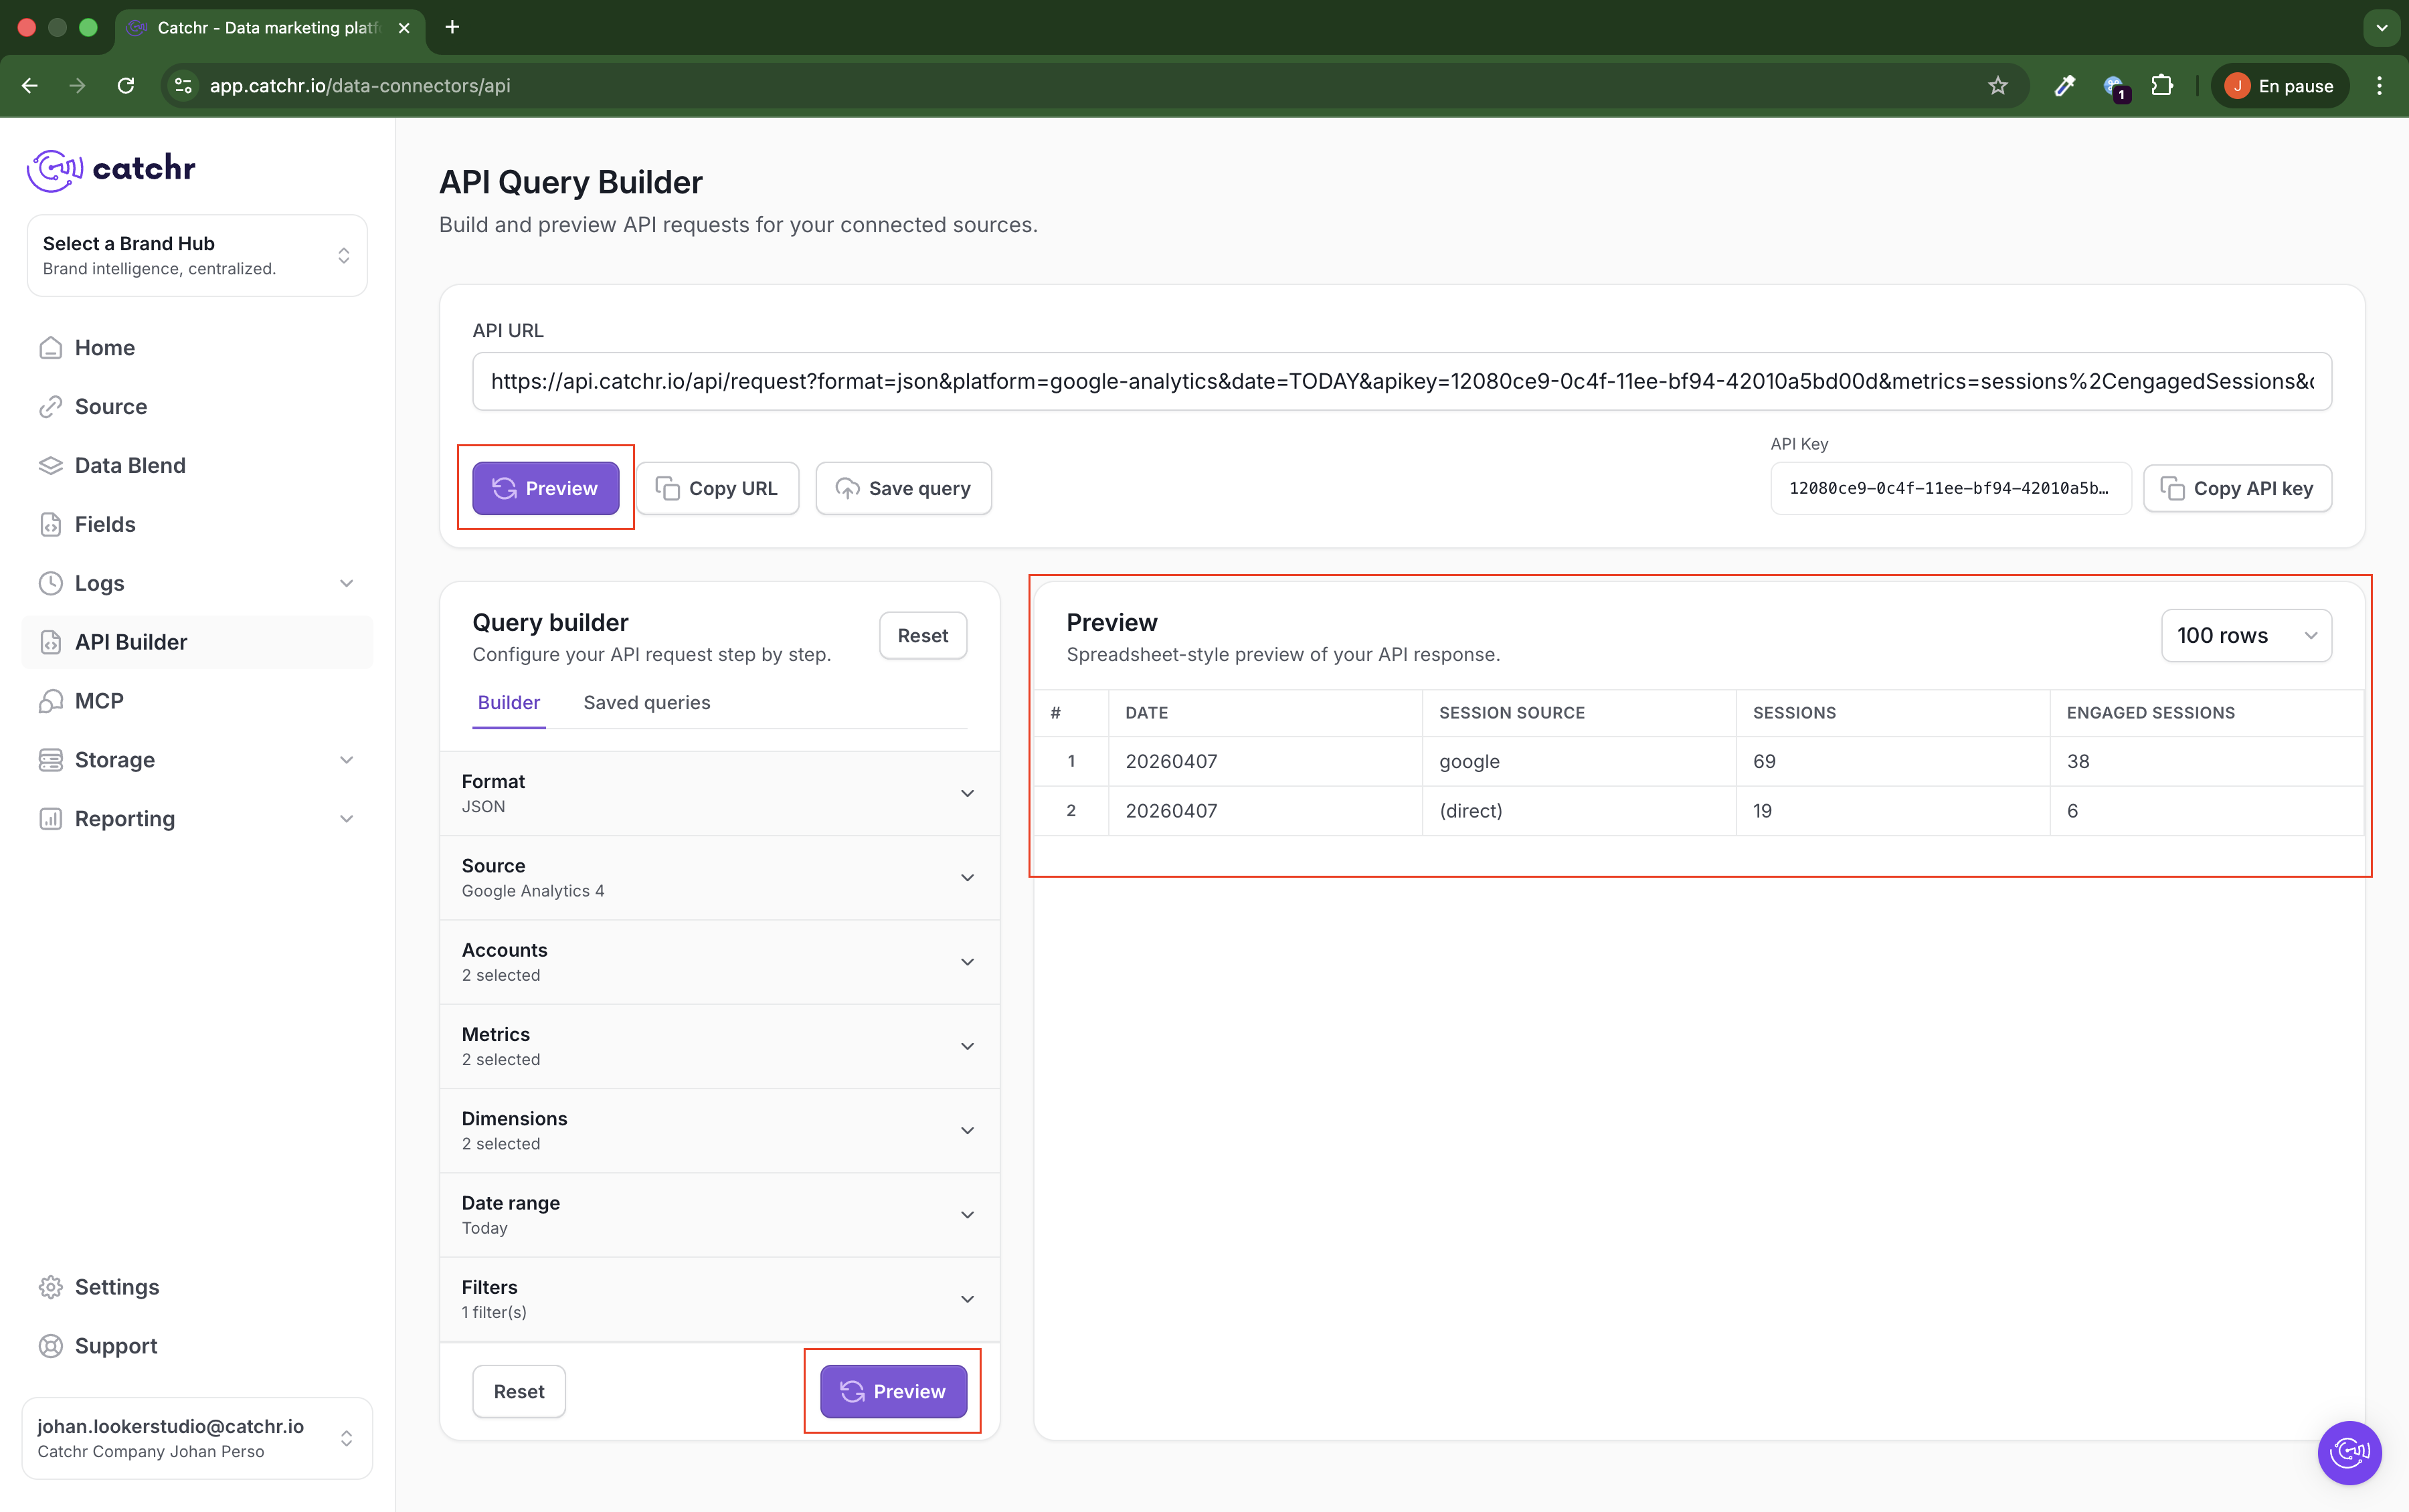Switch to the Saved queries tab
Viewport: 2409px width, 1512px height.
pos(646,703)
